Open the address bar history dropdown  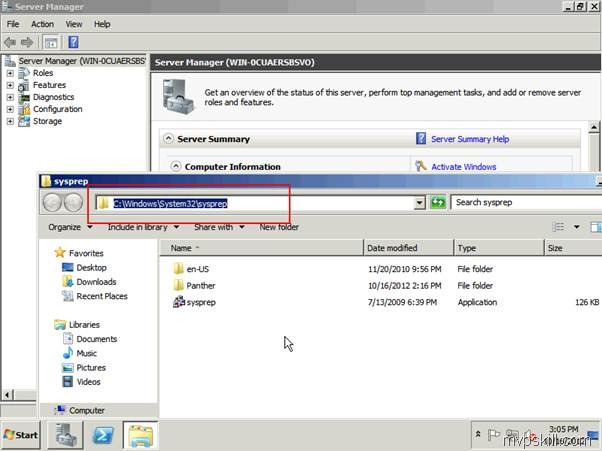(x=420, y=202)
